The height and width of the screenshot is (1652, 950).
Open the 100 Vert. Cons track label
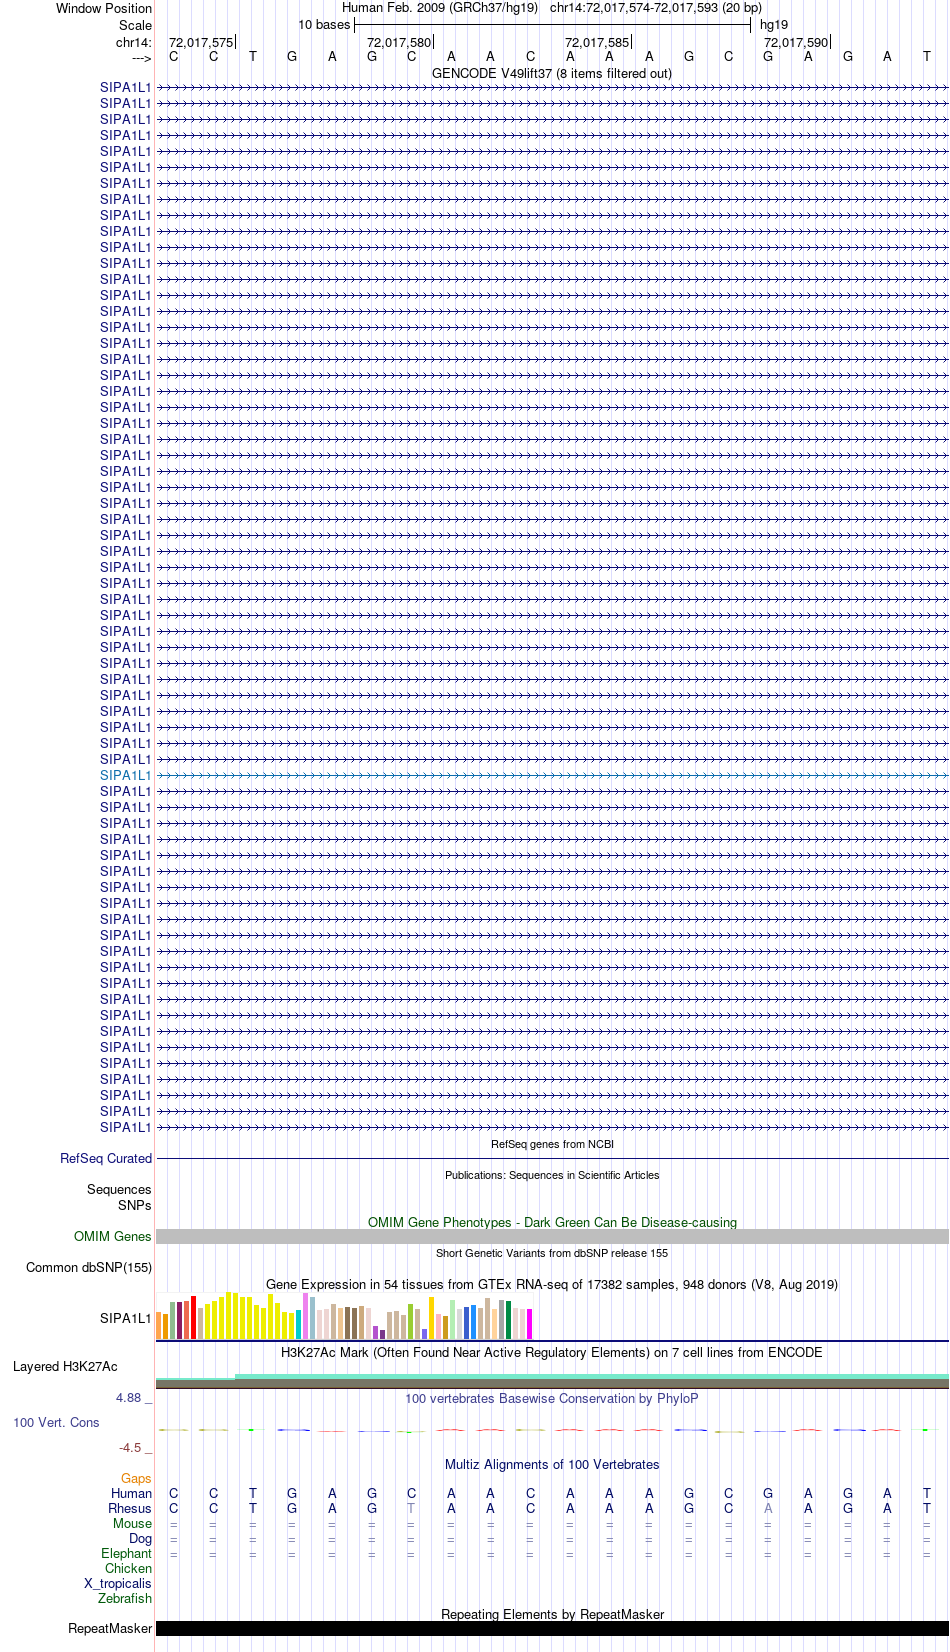[56, 1422]
